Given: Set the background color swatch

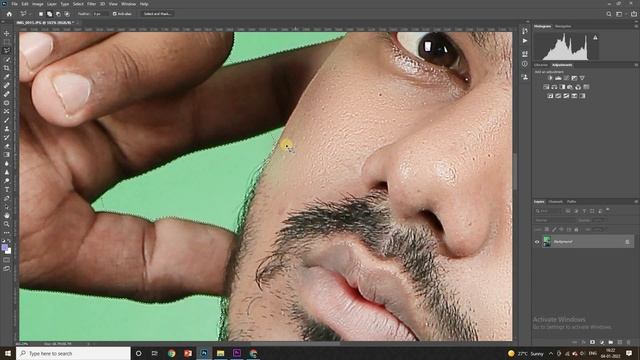Looking at the screenshot, I should pyautogui.click(x=8, y=251).
